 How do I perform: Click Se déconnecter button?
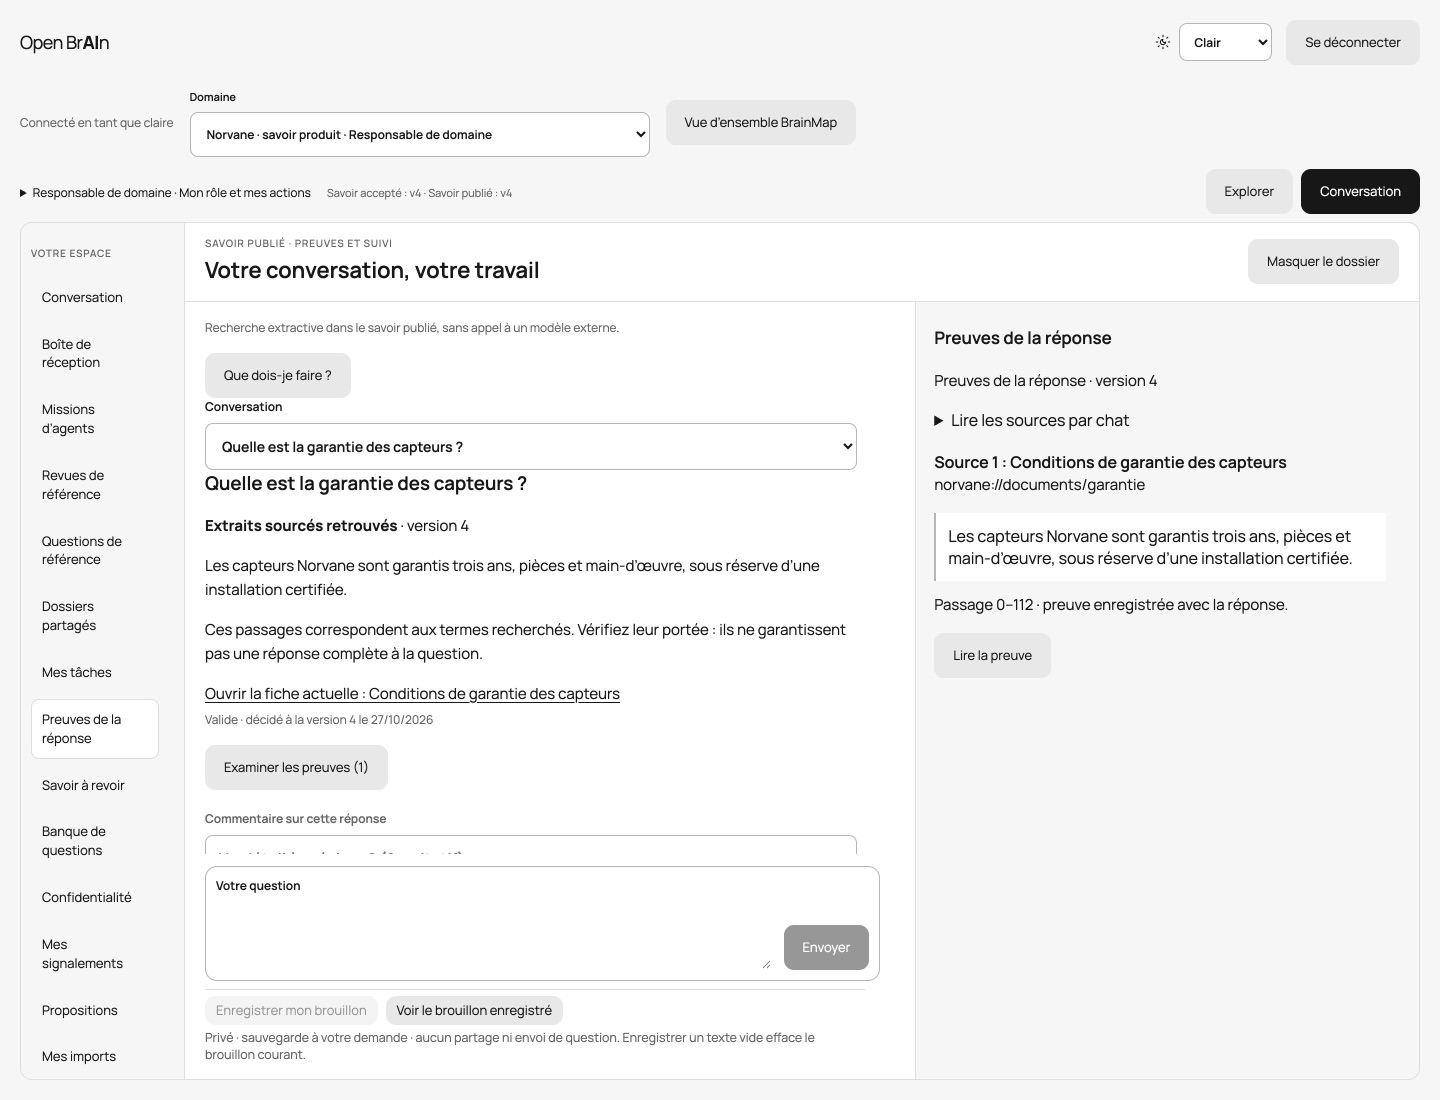coord(1352,42)
